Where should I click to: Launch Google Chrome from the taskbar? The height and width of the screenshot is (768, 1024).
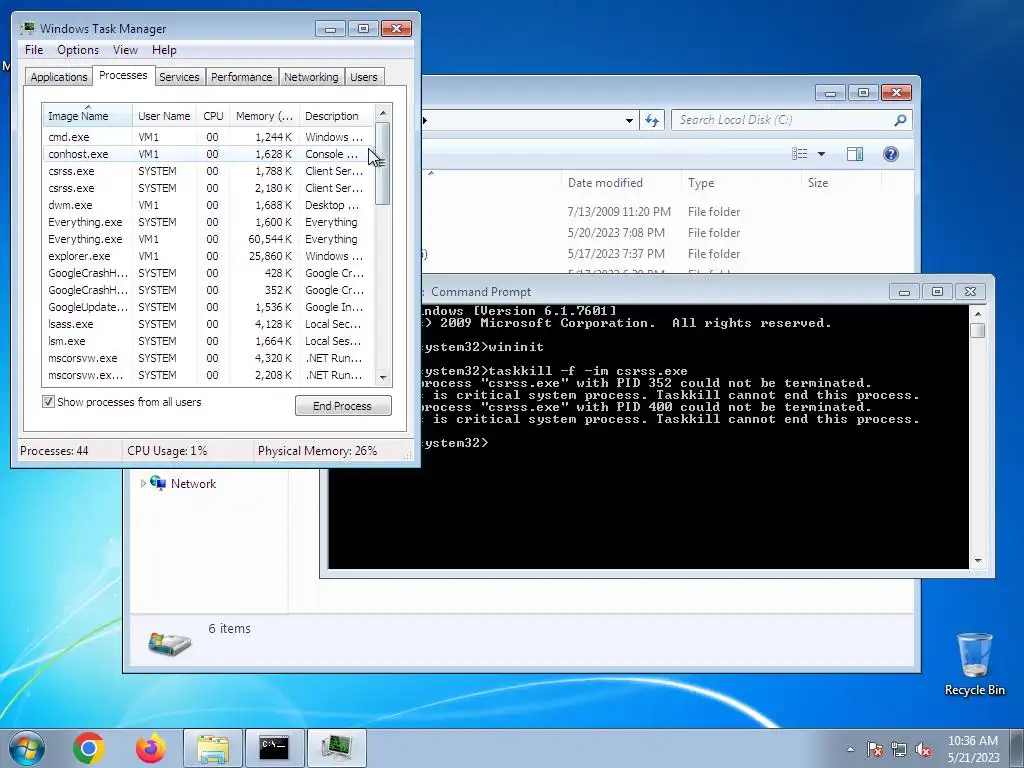[x=89, y=748]
